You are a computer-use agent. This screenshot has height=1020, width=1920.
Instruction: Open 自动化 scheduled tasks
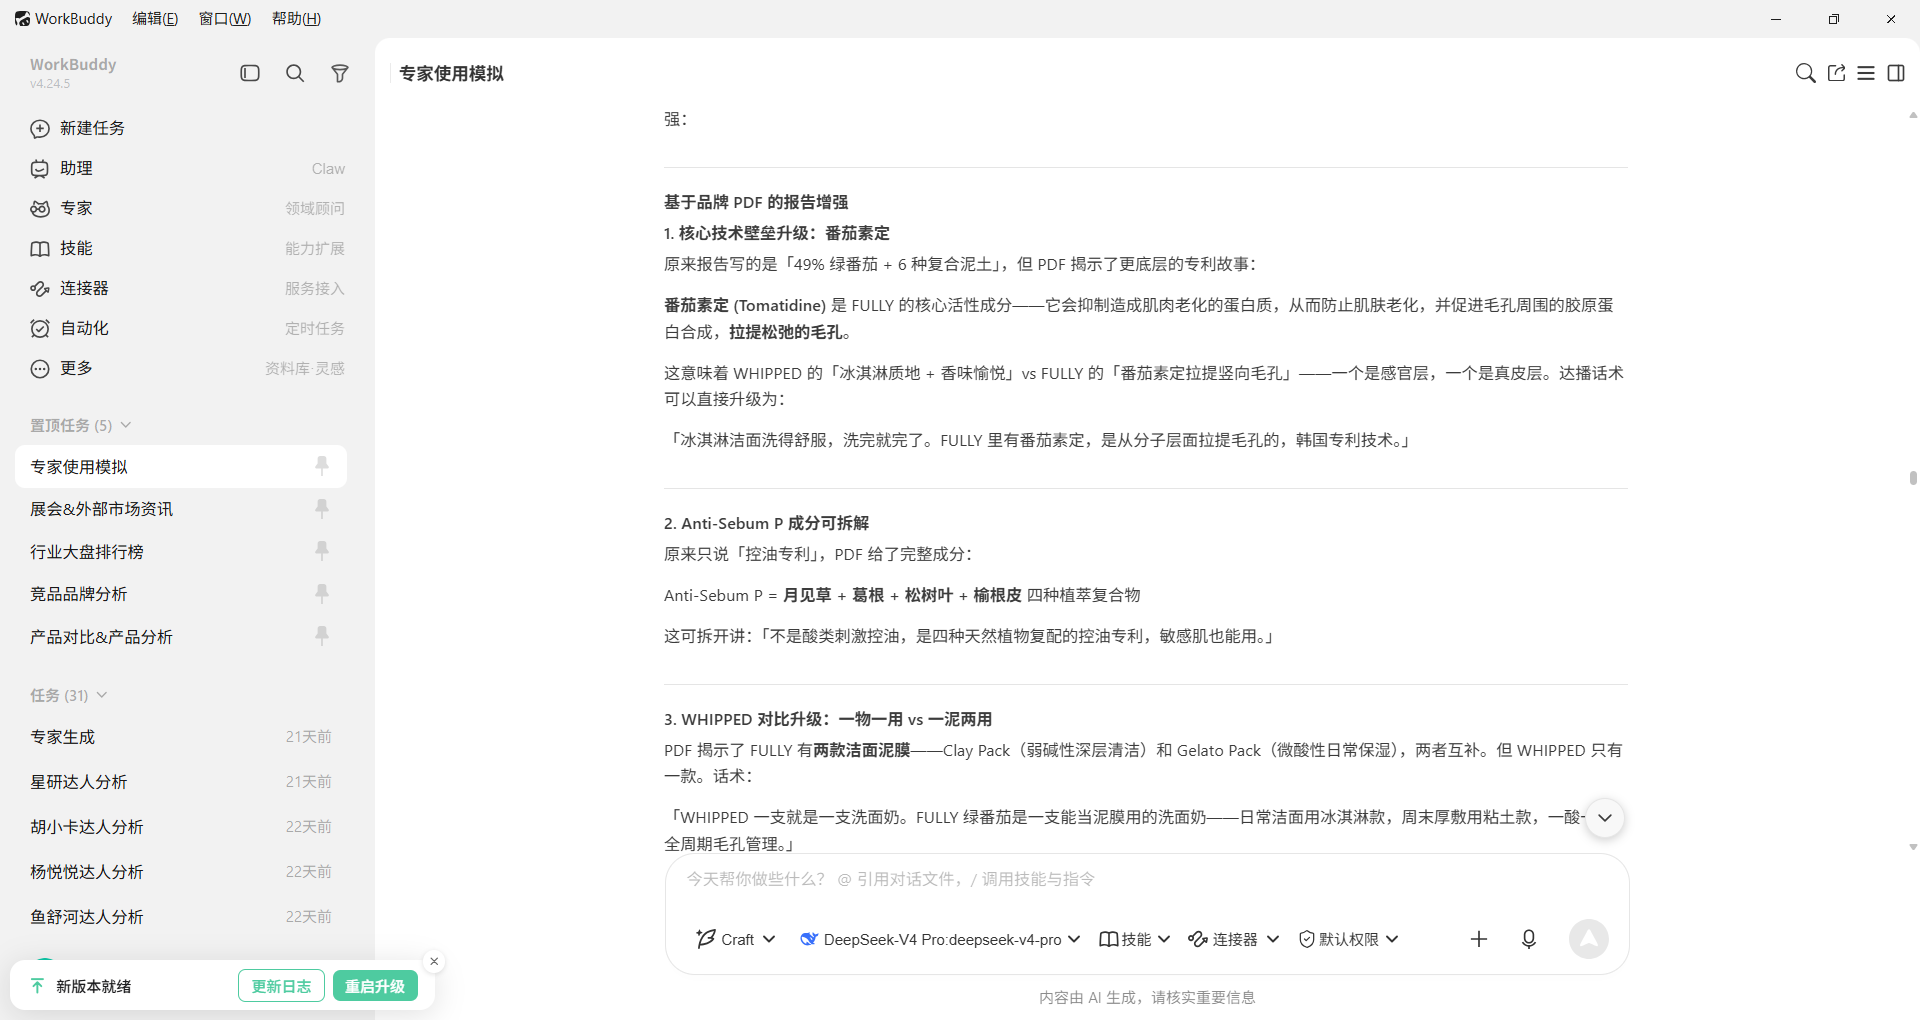click(187, 328)
